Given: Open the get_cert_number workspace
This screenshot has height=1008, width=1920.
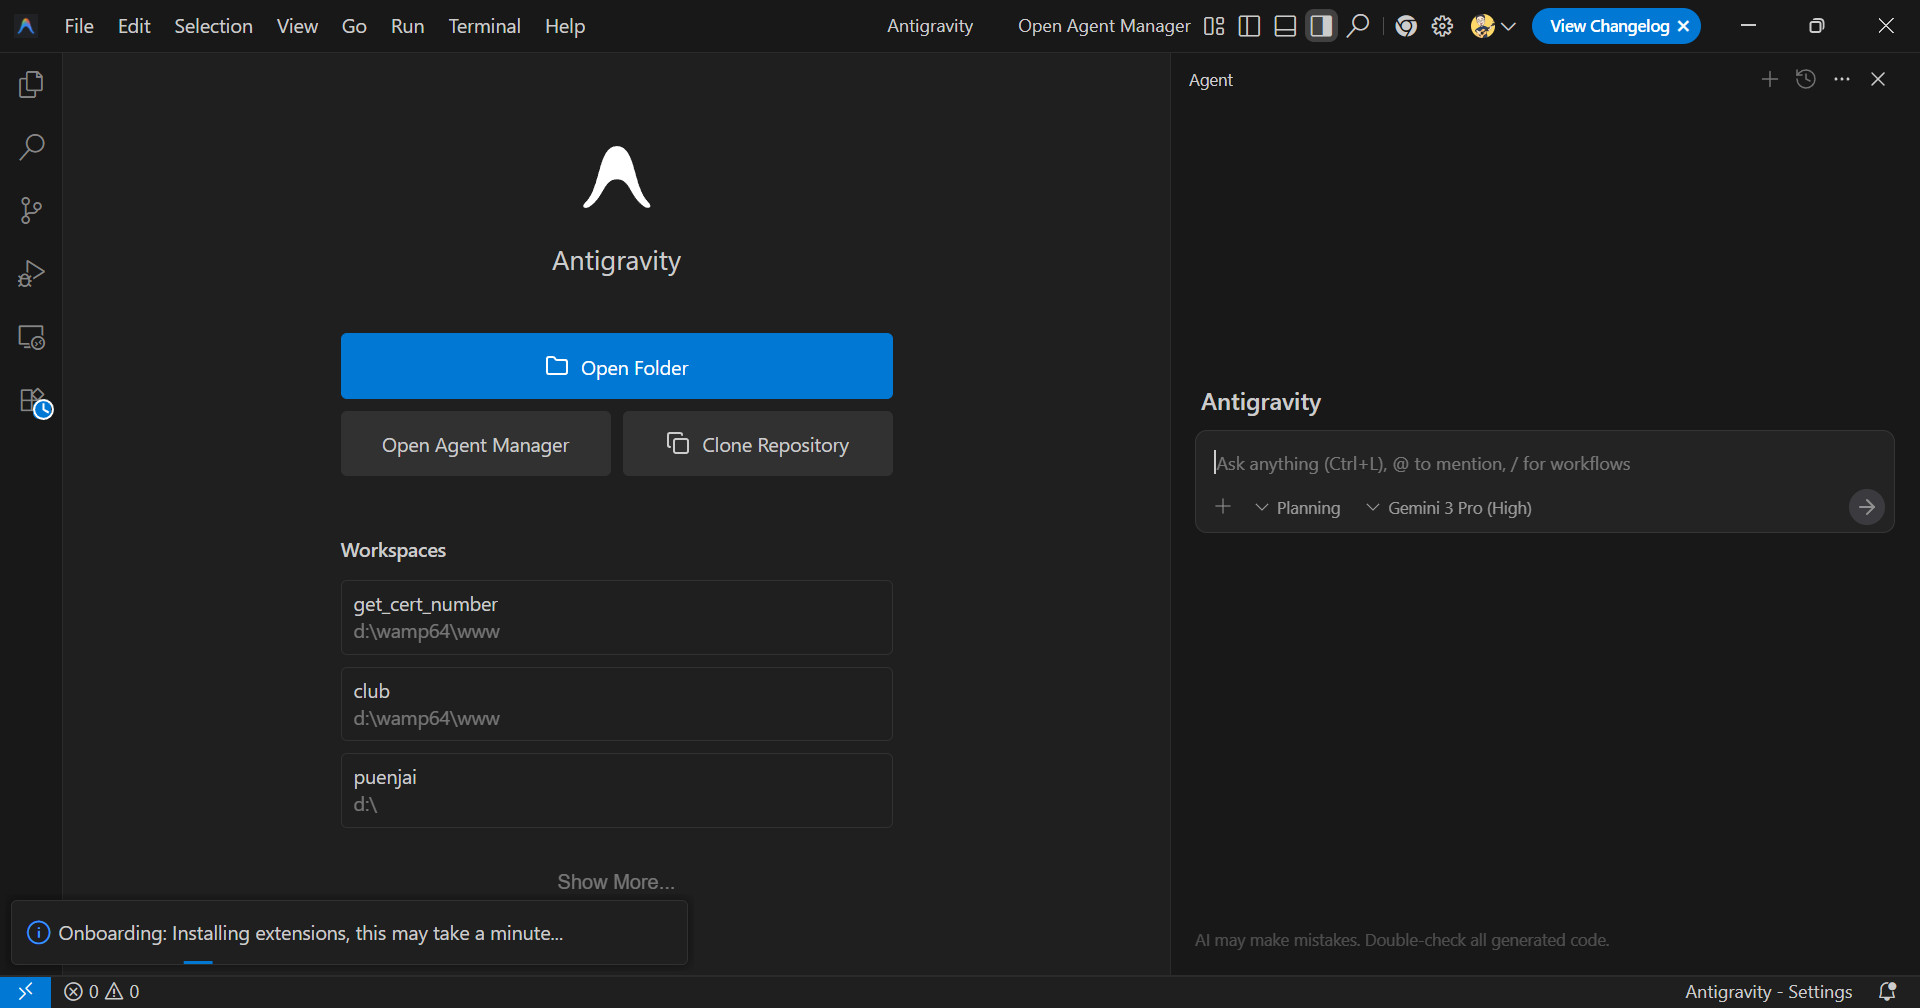Looking at the screenshot, I should [617, 617].
